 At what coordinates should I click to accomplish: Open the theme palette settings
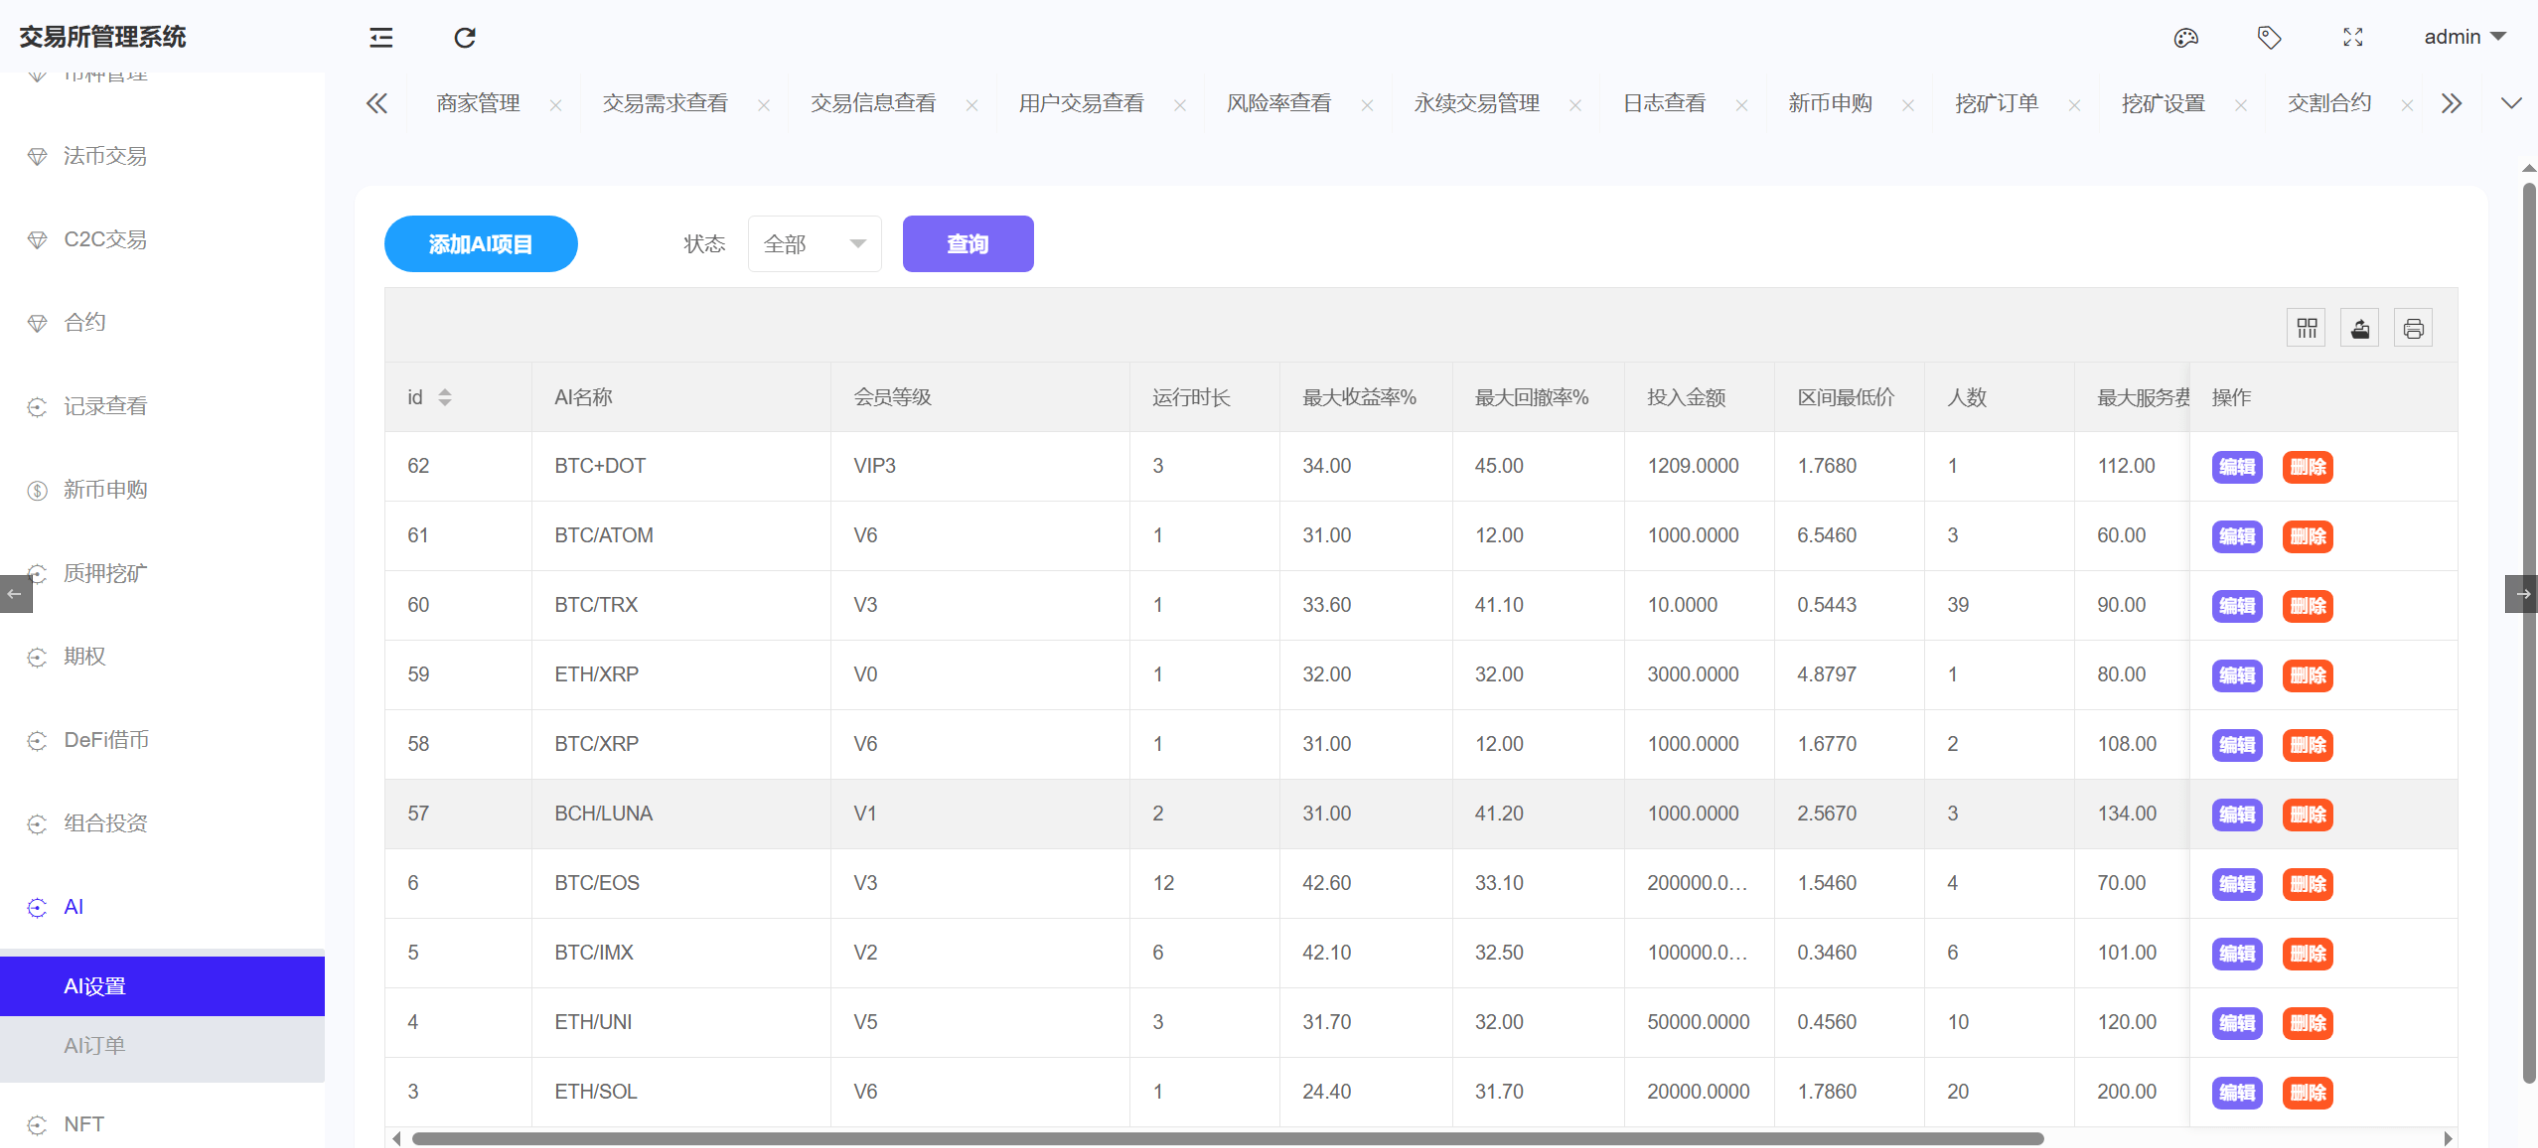[x=2186, y=37]
